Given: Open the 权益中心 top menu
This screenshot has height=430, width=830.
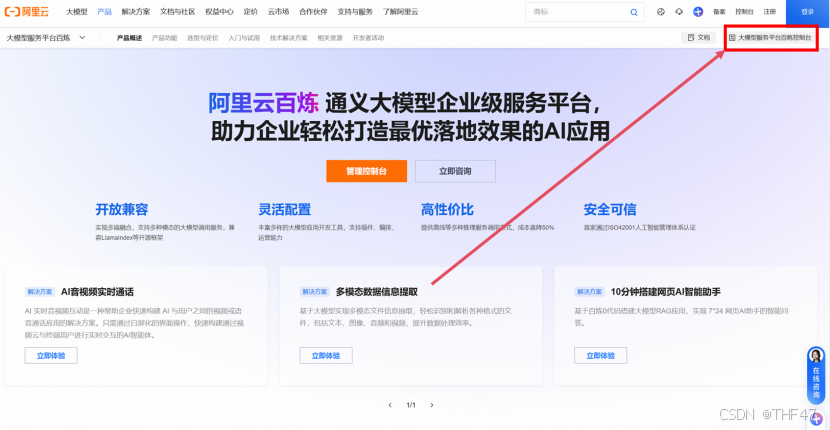Looking at the screenshot, I should (x=220, y=12).
